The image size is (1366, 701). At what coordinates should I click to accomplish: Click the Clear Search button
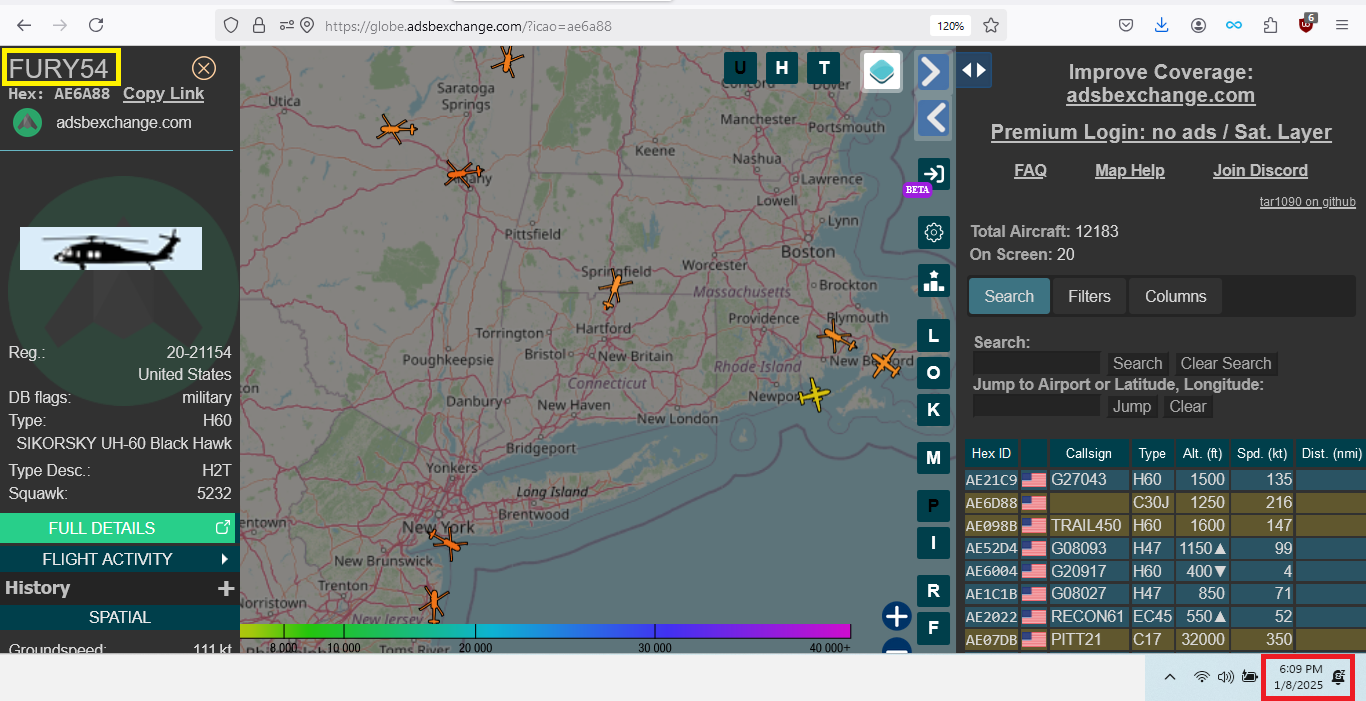coord(1226,364)
